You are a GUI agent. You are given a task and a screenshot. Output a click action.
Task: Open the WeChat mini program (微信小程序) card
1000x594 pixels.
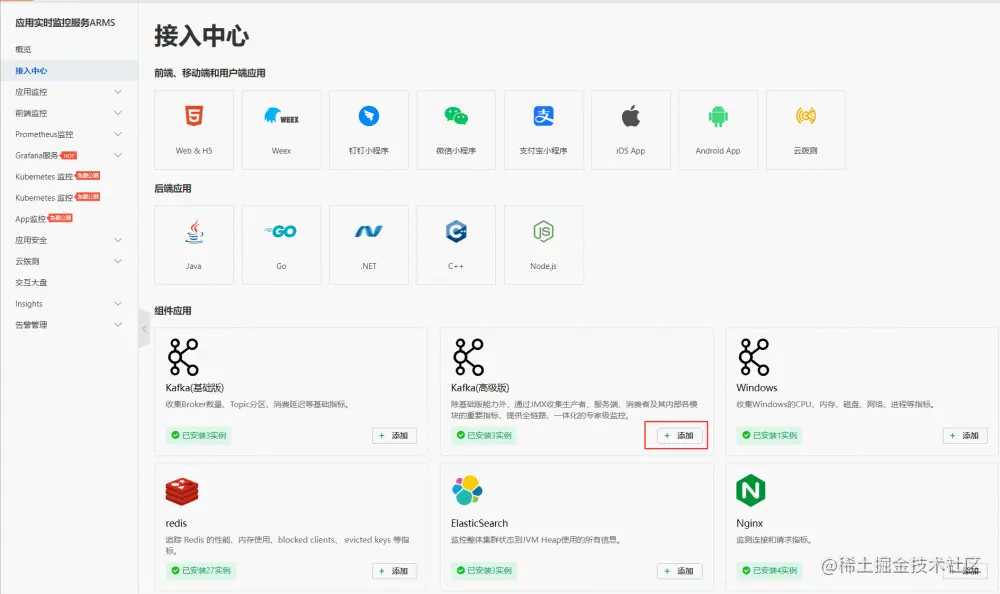(456, 130)
